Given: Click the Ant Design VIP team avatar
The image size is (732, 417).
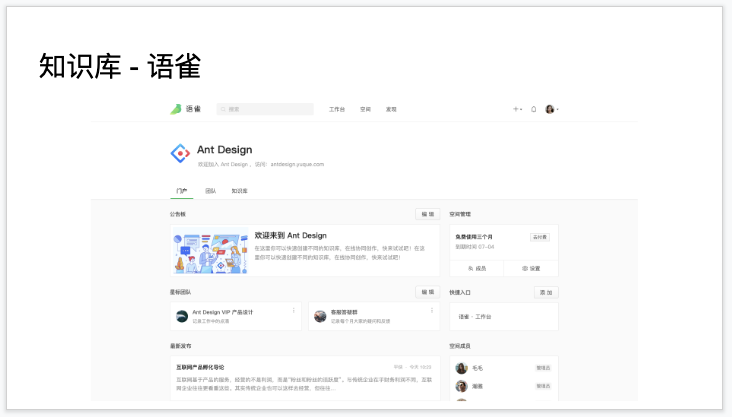Looking at the screenshot, I should [182, 316].
